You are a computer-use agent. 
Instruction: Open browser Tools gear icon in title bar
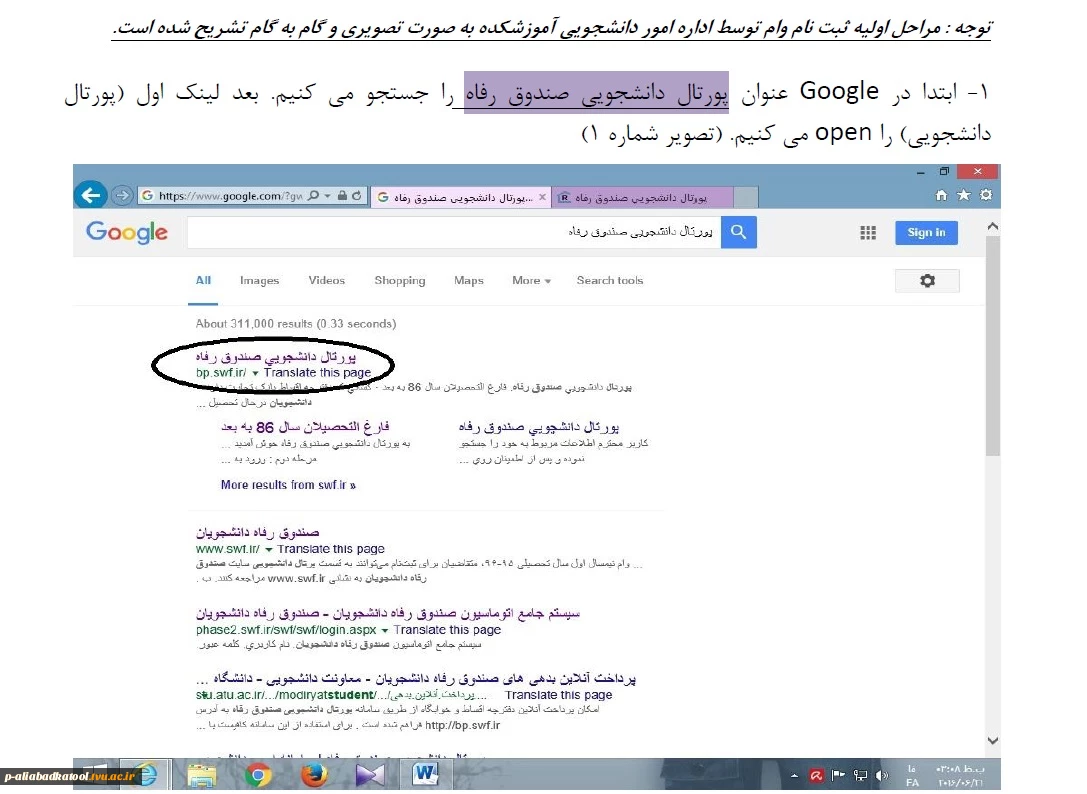click(986, 196)
